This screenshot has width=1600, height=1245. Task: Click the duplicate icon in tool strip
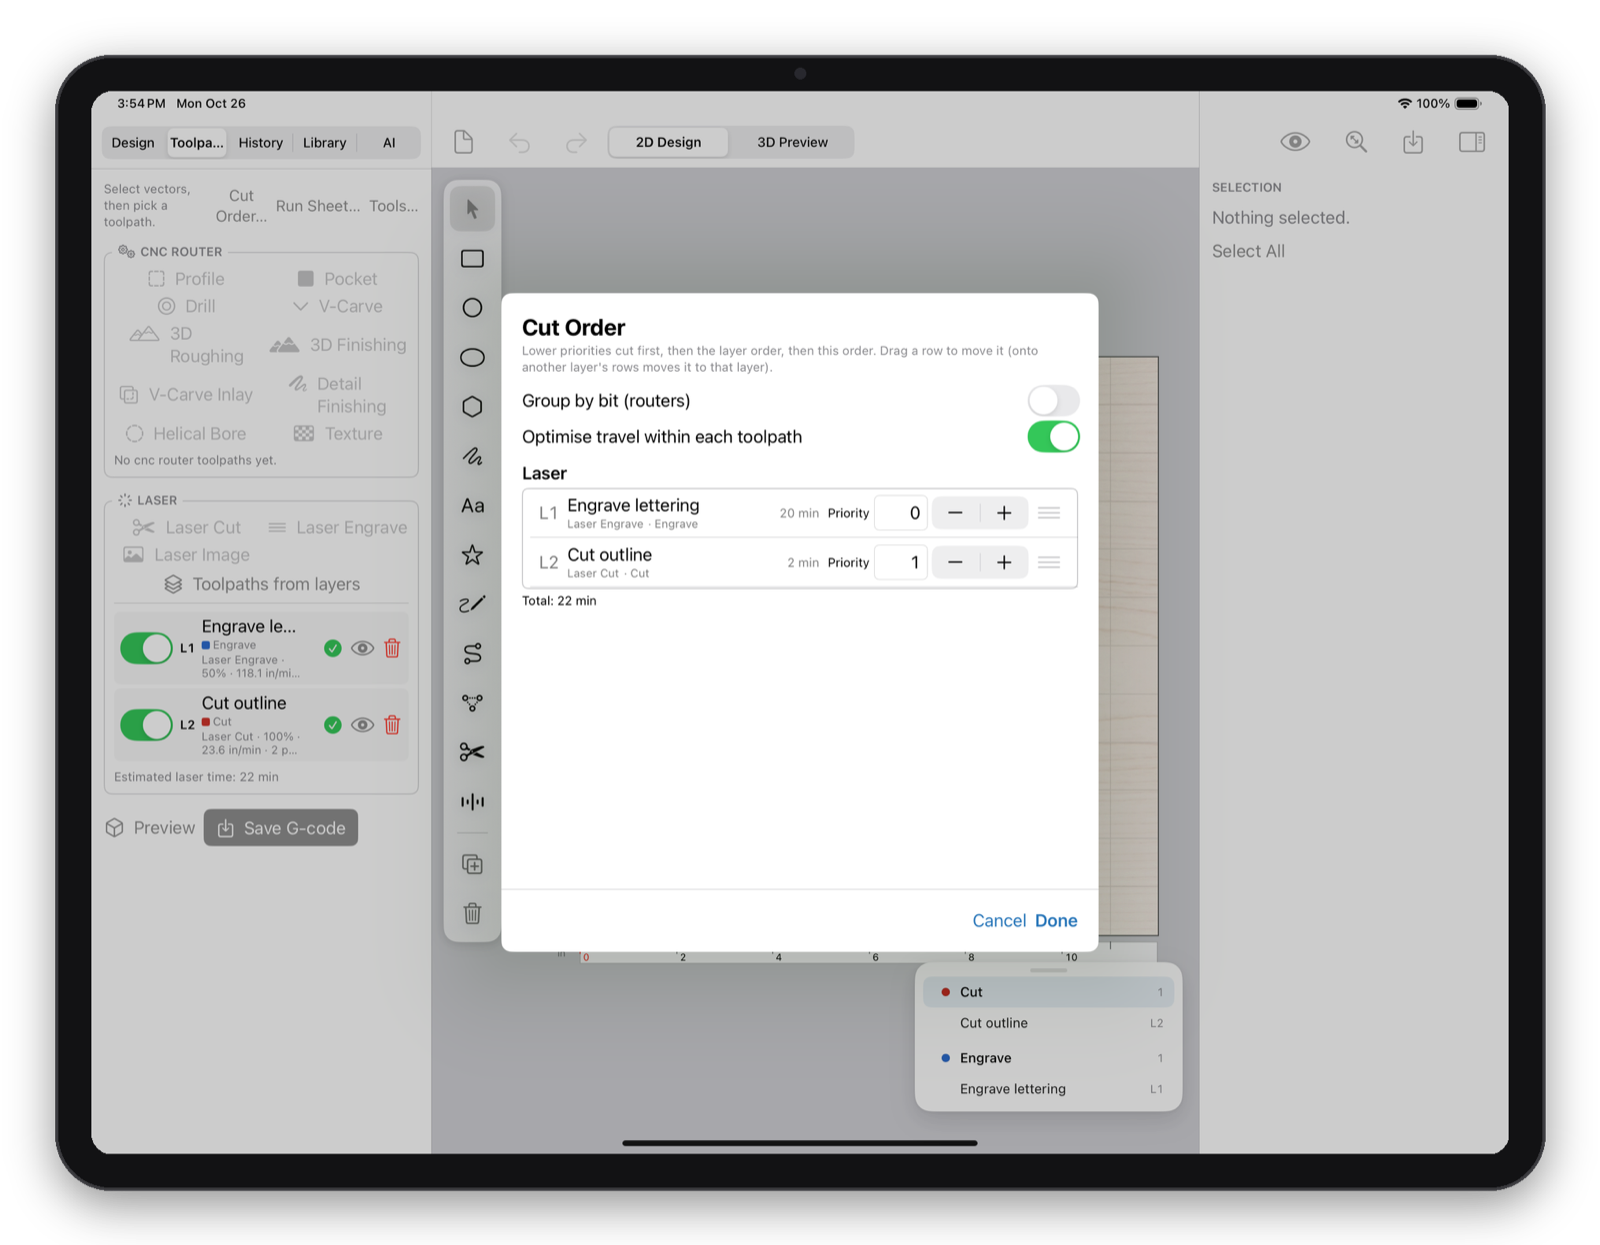[x=472, y=864]
